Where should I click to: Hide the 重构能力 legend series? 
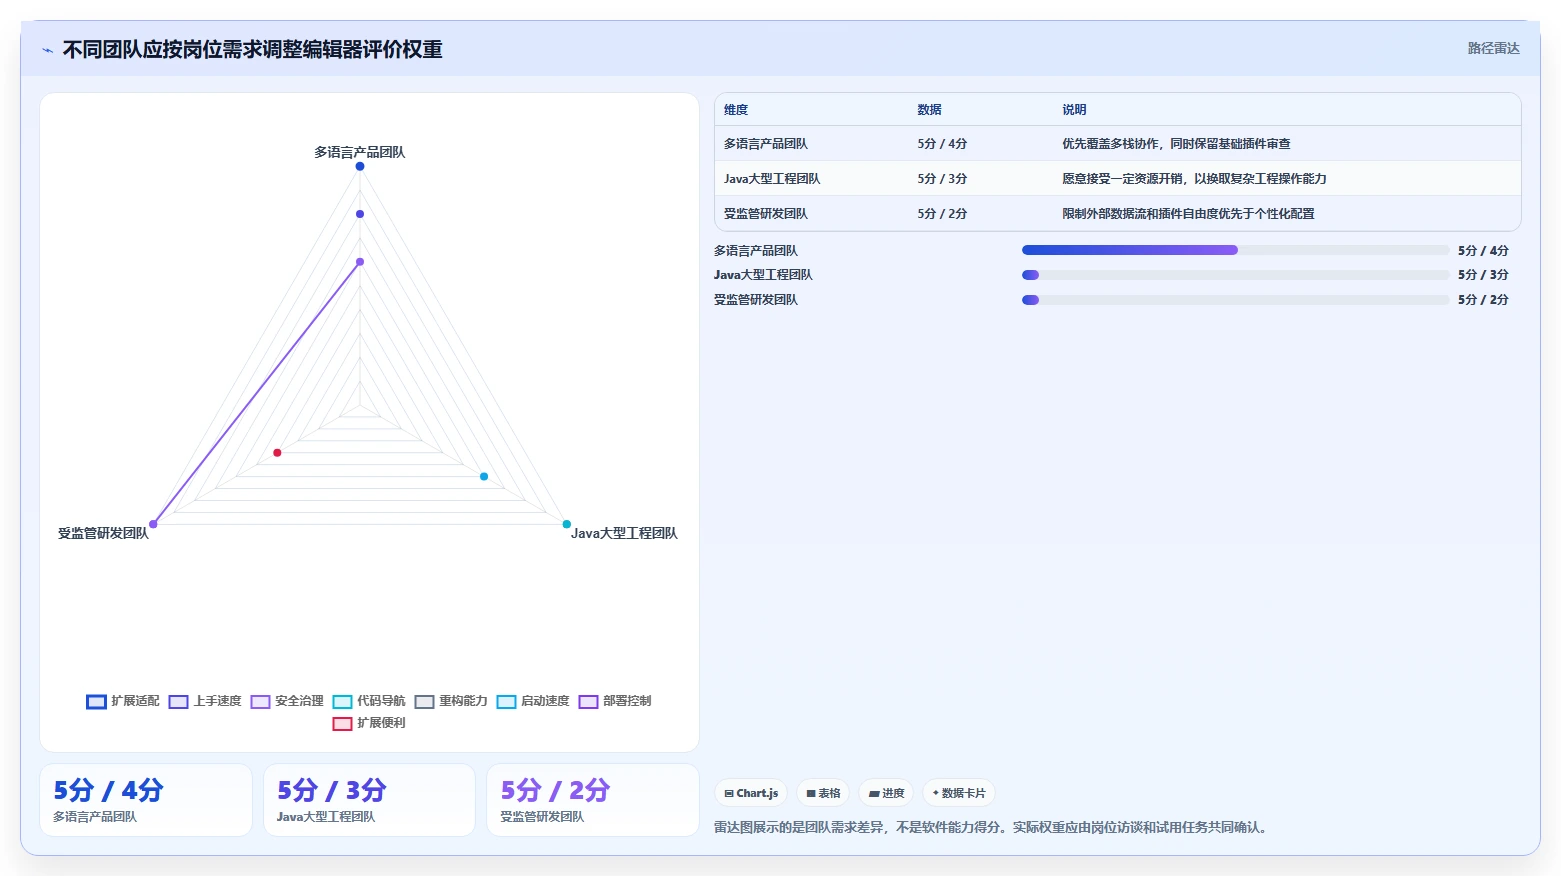pos(451,701)
